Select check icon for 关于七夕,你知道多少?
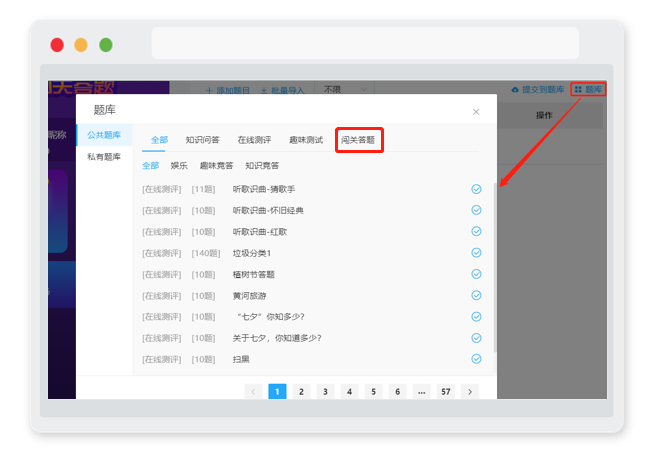This screenshot has width=660, height=460. click(476, 338)
